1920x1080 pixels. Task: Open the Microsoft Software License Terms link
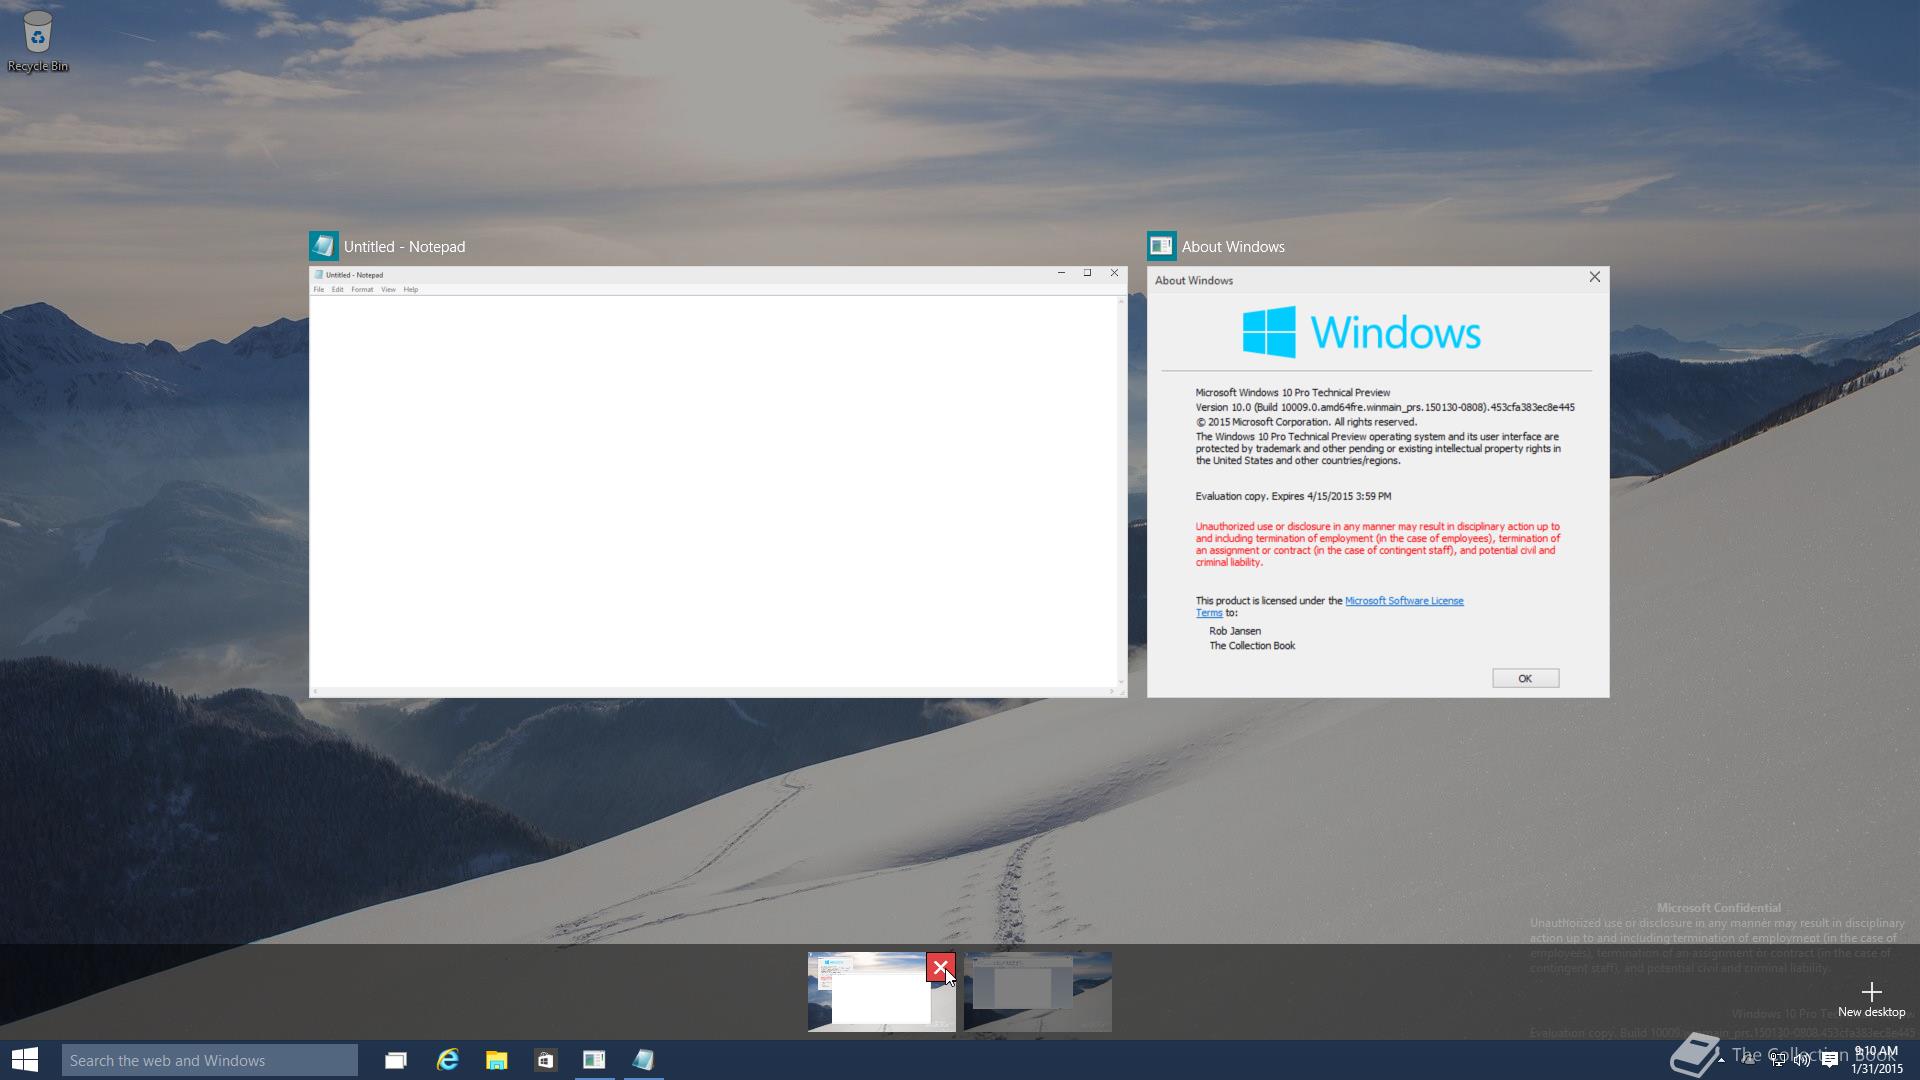point(1404,600)
